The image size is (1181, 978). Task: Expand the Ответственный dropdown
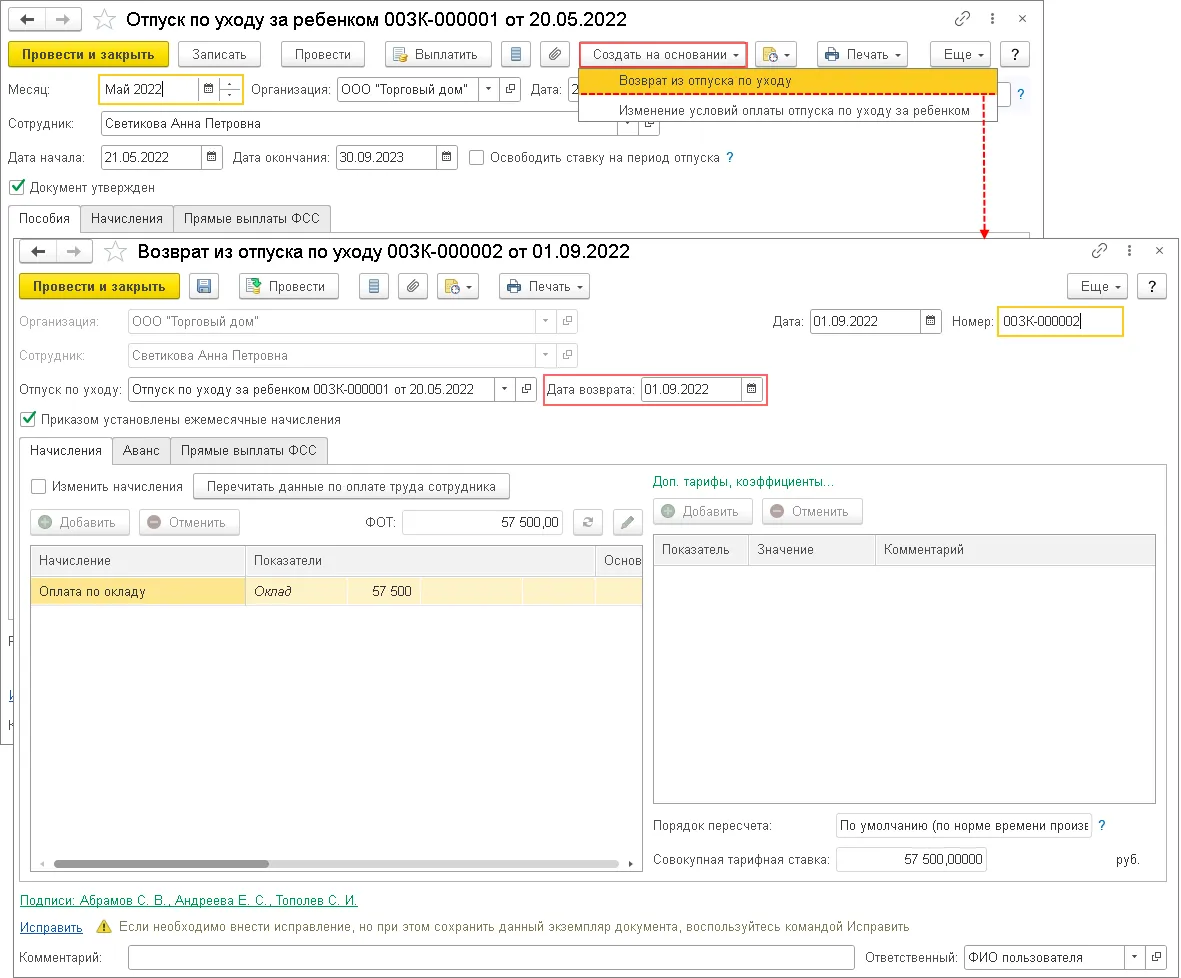[x=1134, y=957]
